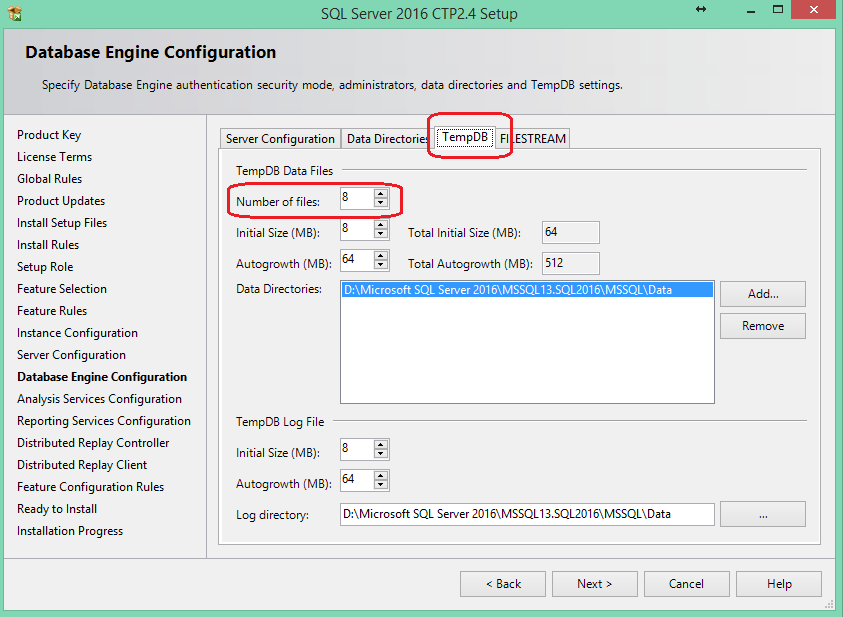
Task: Click Setup Role step
Action: tap(45, 267)
